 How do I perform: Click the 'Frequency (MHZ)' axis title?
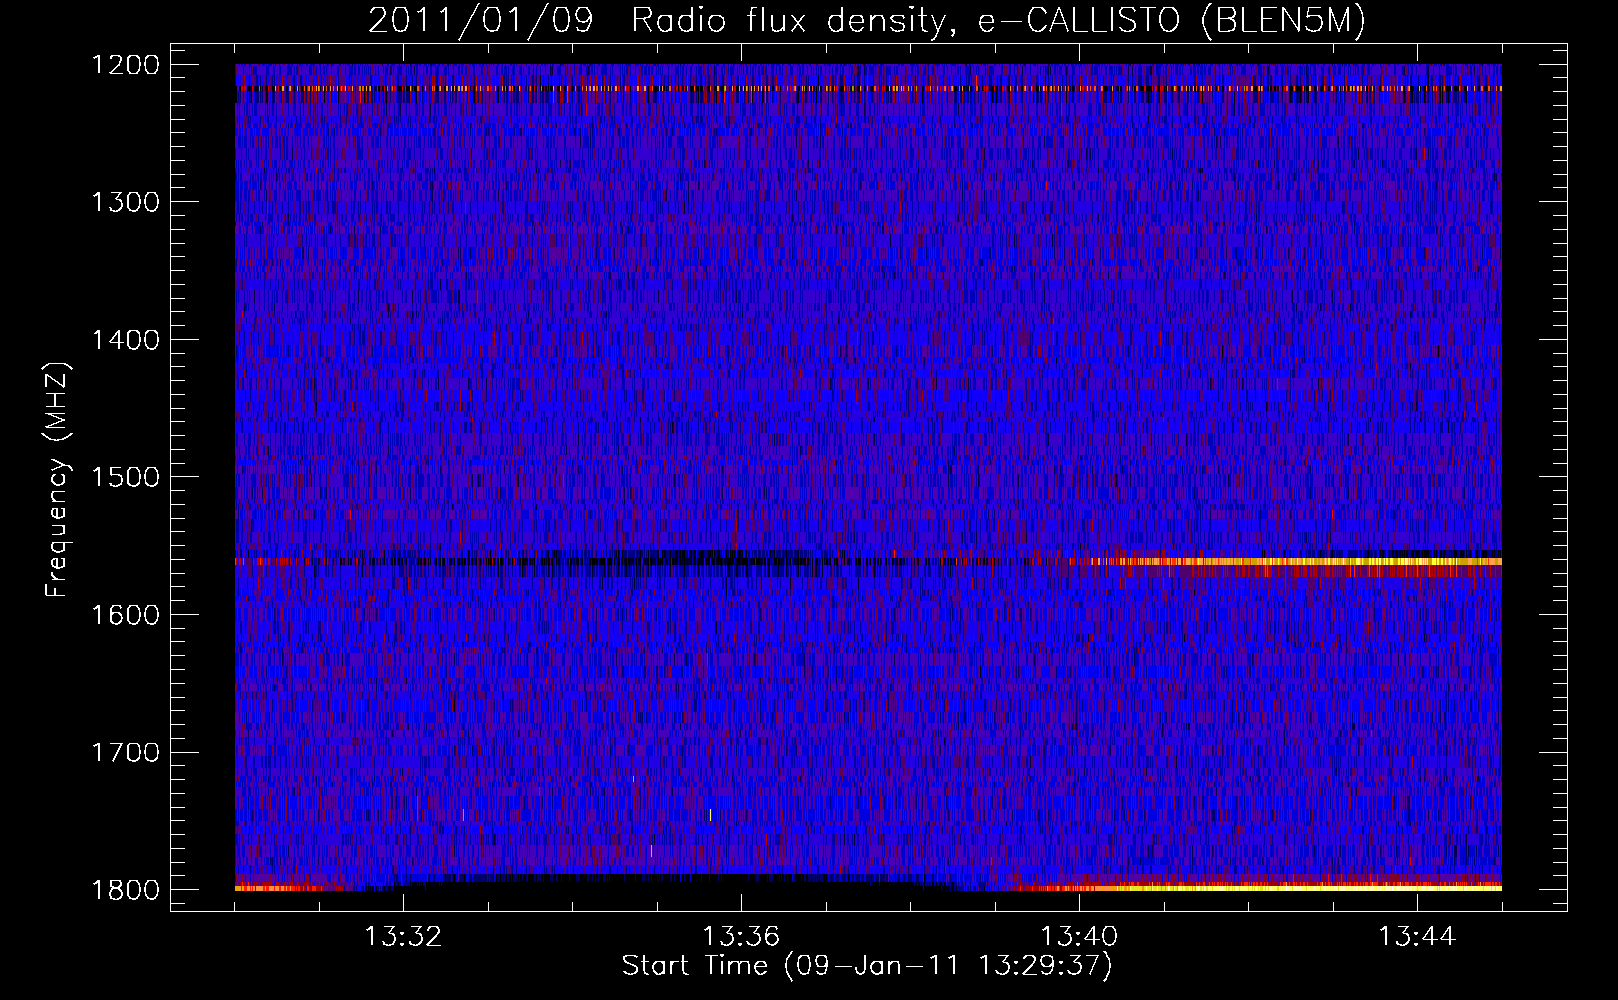[x=58, y=480]
